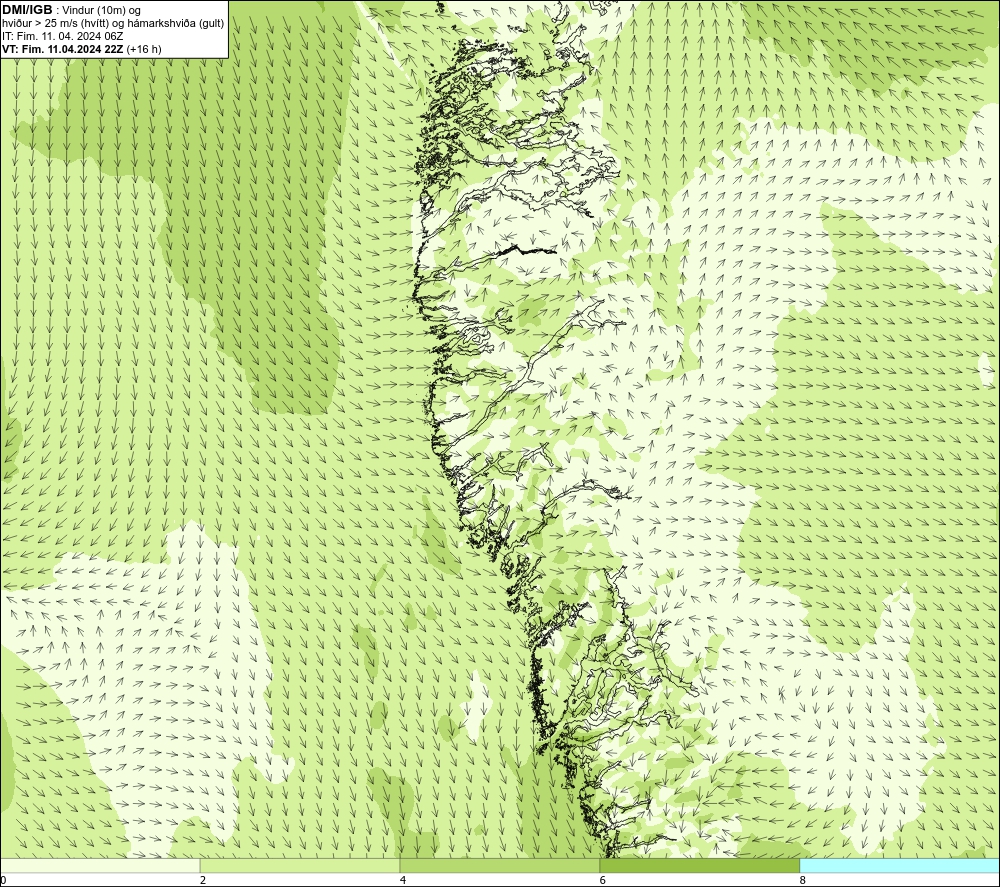Click the scale label '6'
Viewport: 1000px width, 887px height.
coord(602,881)
